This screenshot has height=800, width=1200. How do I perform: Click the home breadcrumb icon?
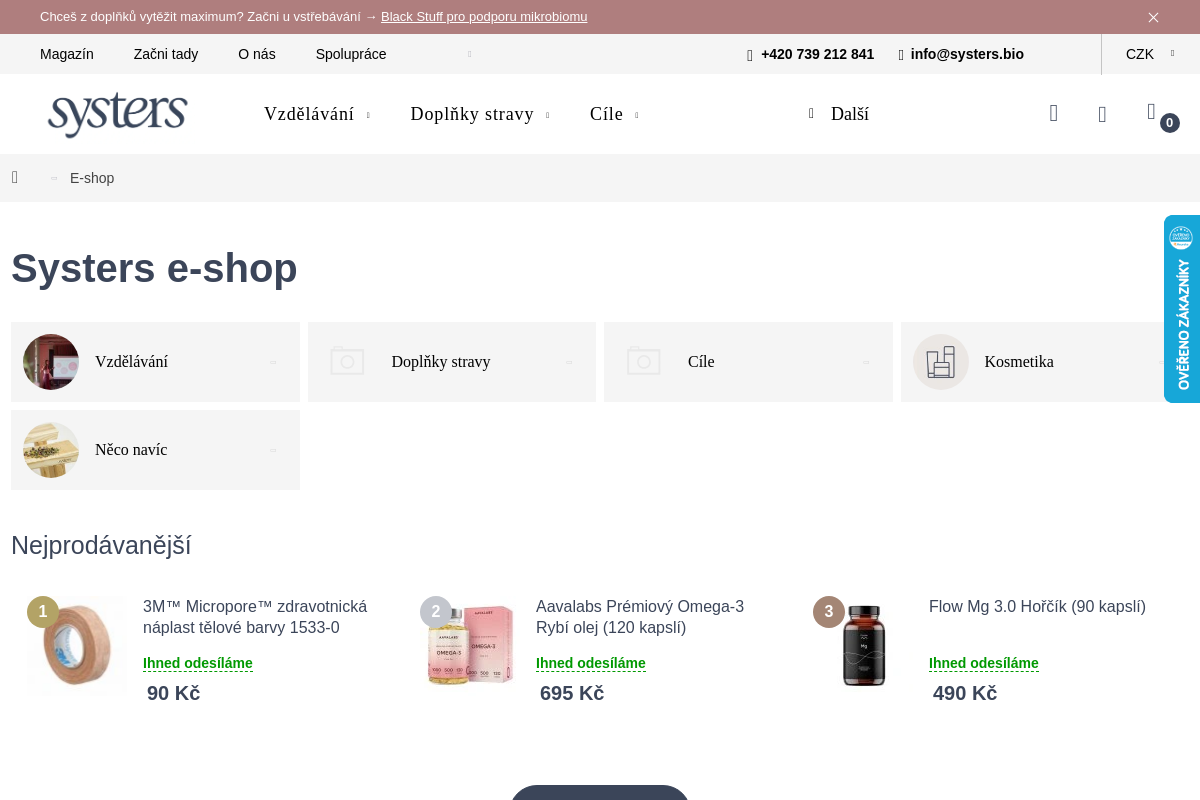point(15,178)
